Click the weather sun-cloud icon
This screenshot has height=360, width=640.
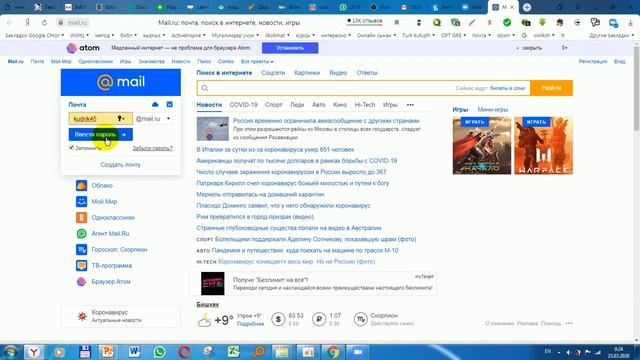coord(204,320)
